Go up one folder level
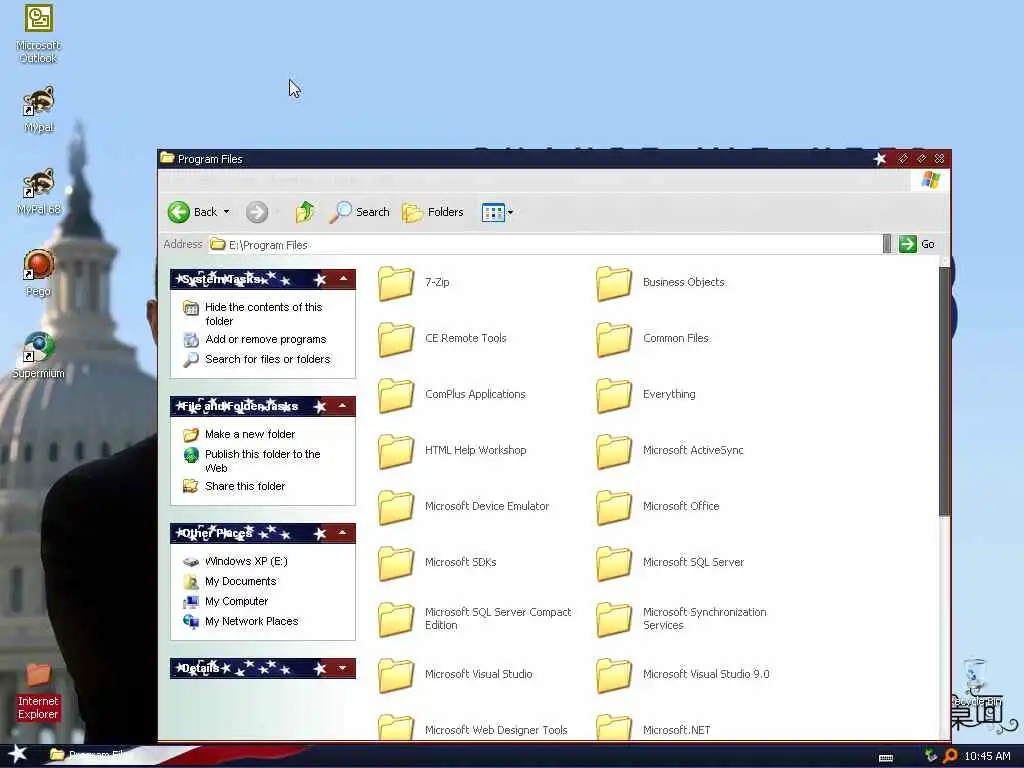 305,212
